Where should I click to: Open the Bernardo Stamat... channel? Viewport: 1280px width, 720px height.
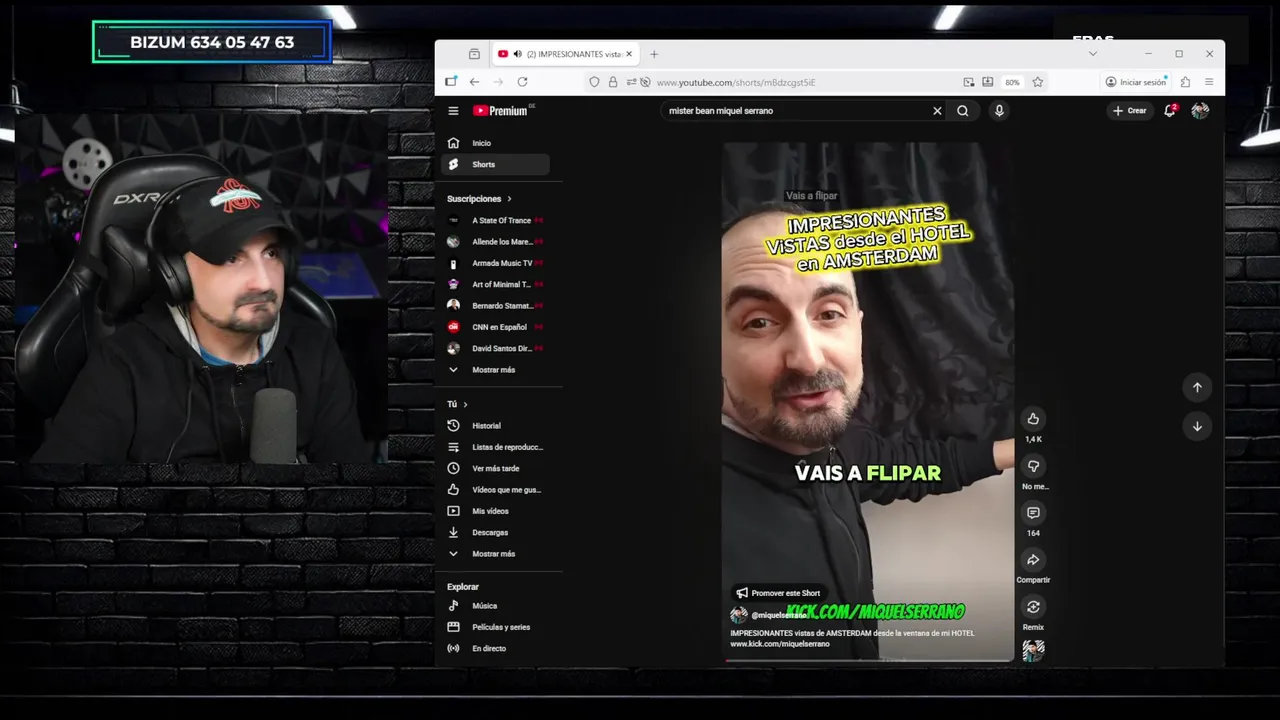[495, 306]
